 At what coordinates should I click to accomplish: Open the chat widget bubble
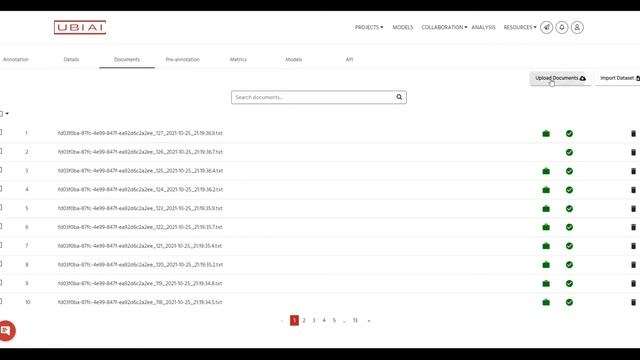coord(7,331)
